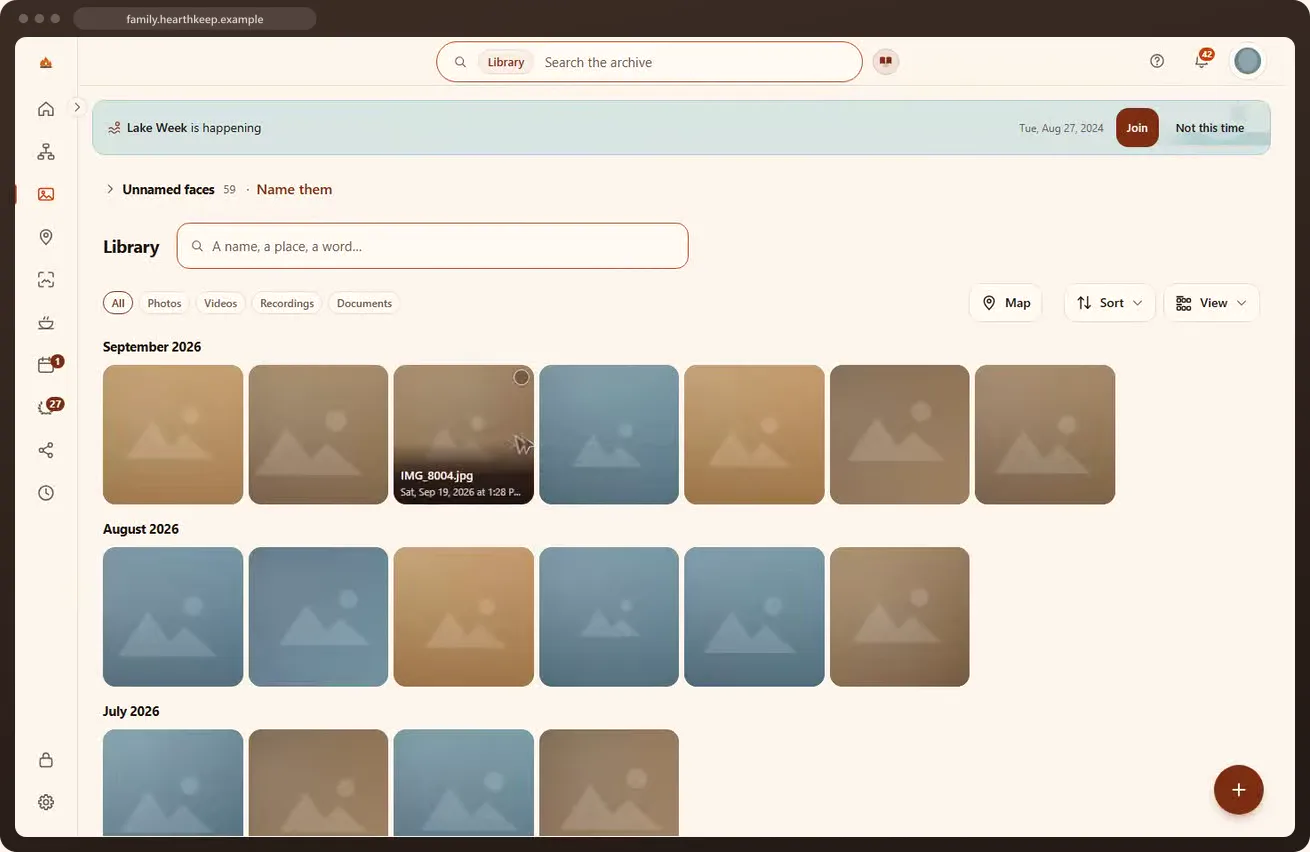Screen dimensions: 1310x852
Task: Open the Home page from the sidebar
Action: pos(46,109)
